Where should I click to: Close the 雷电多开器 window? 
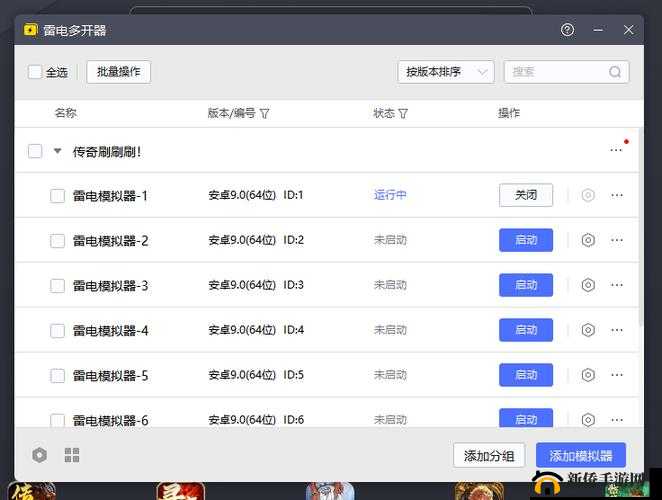coord(629,30)
